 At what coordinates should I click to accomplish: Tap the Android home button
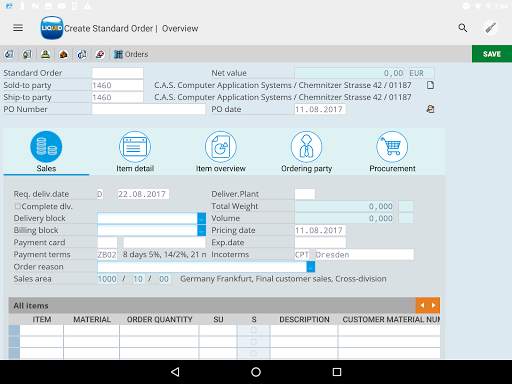coord(256,372)
